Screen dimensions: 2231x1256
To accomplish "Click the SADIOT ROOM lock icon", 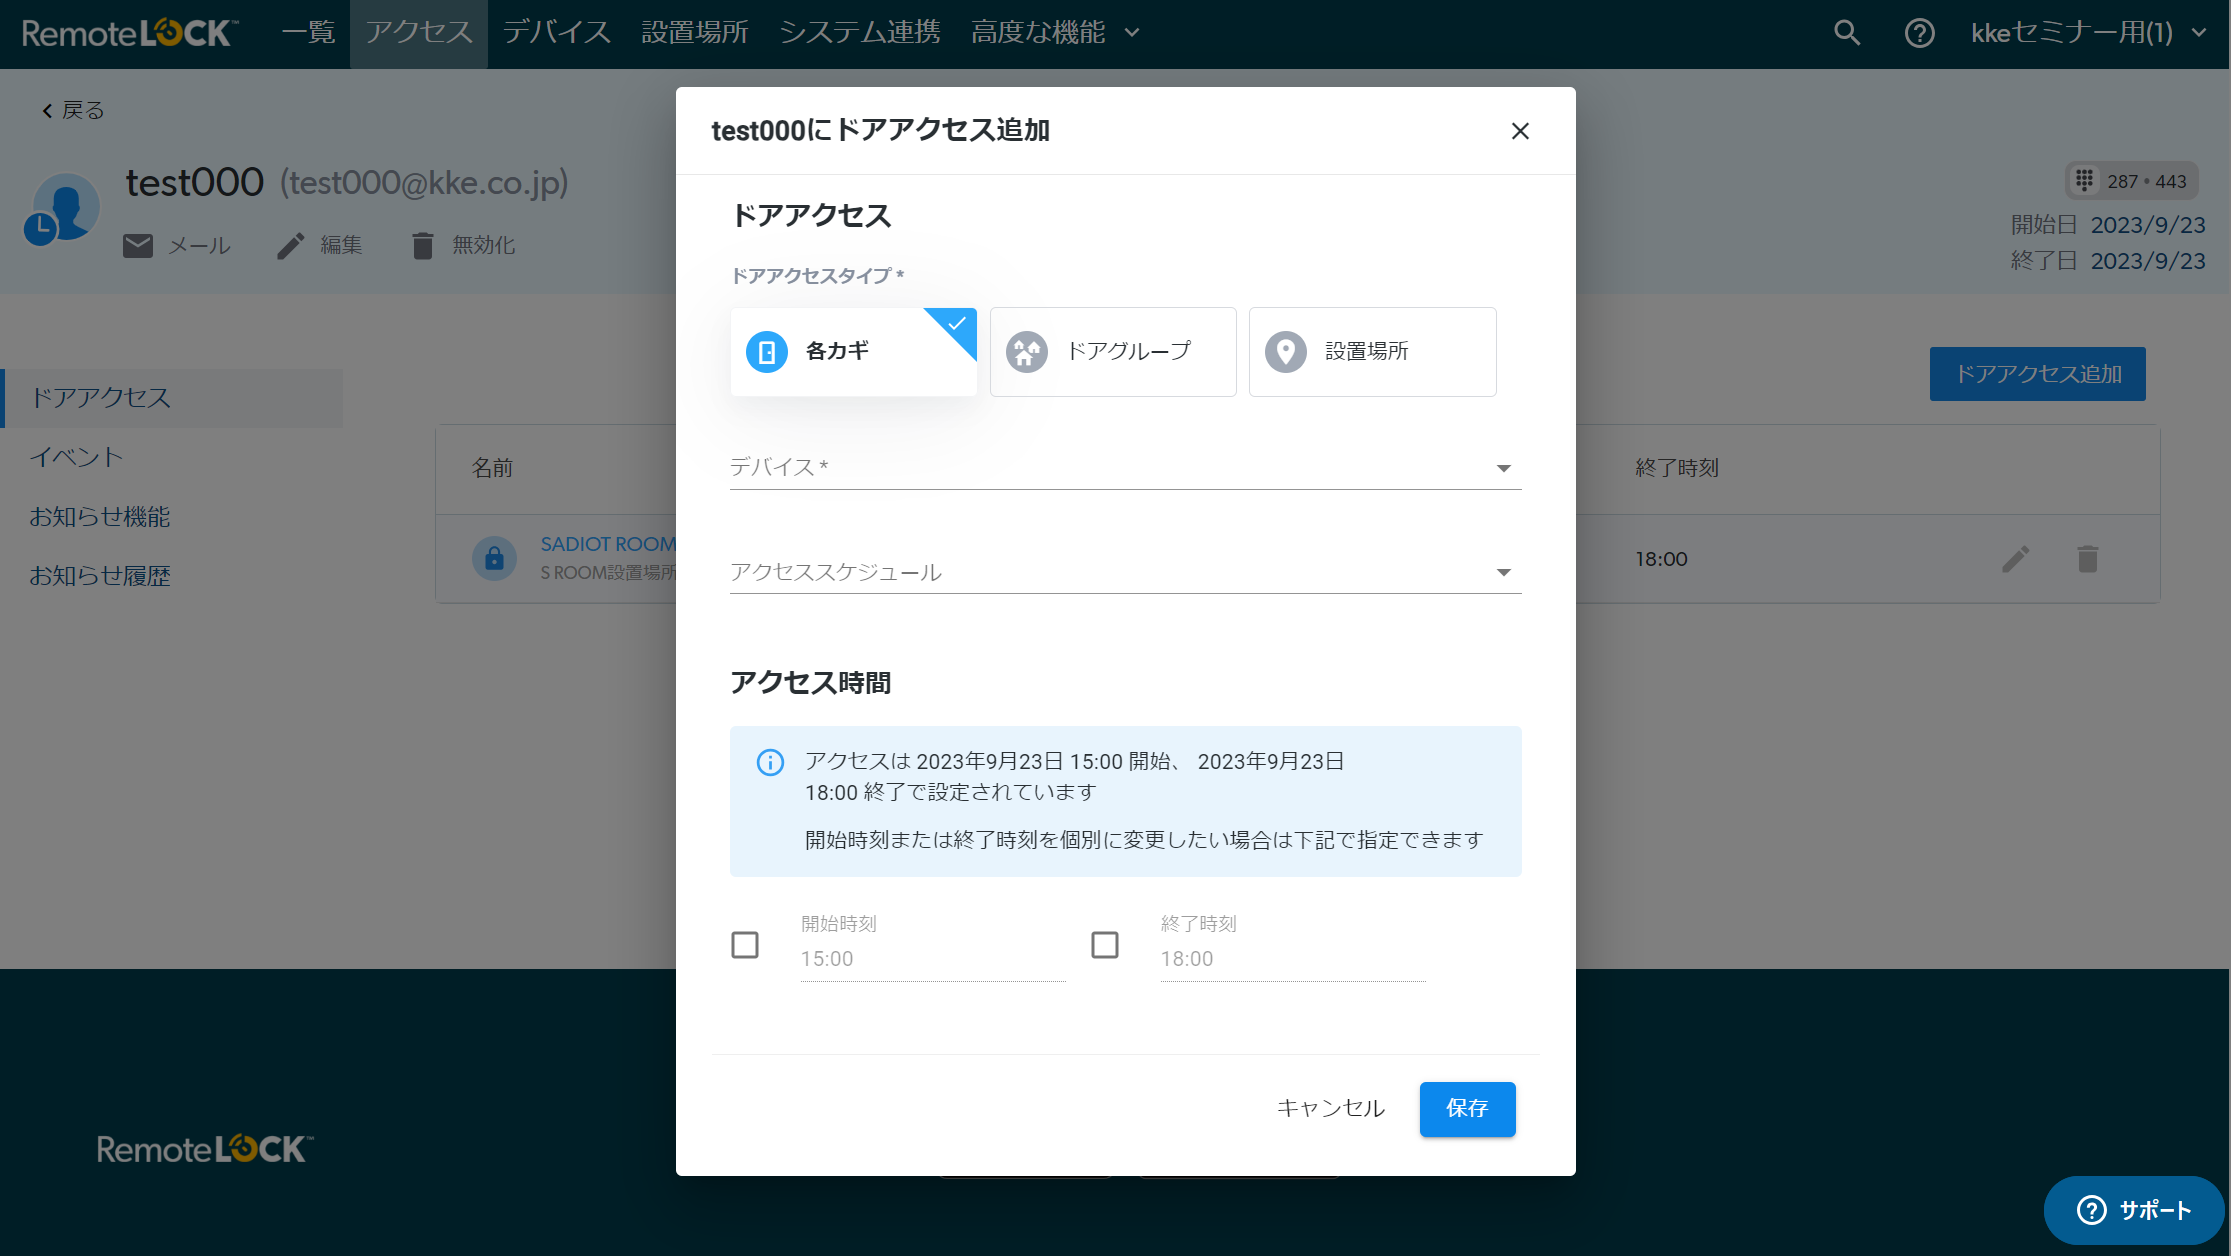I will [494, 558].
